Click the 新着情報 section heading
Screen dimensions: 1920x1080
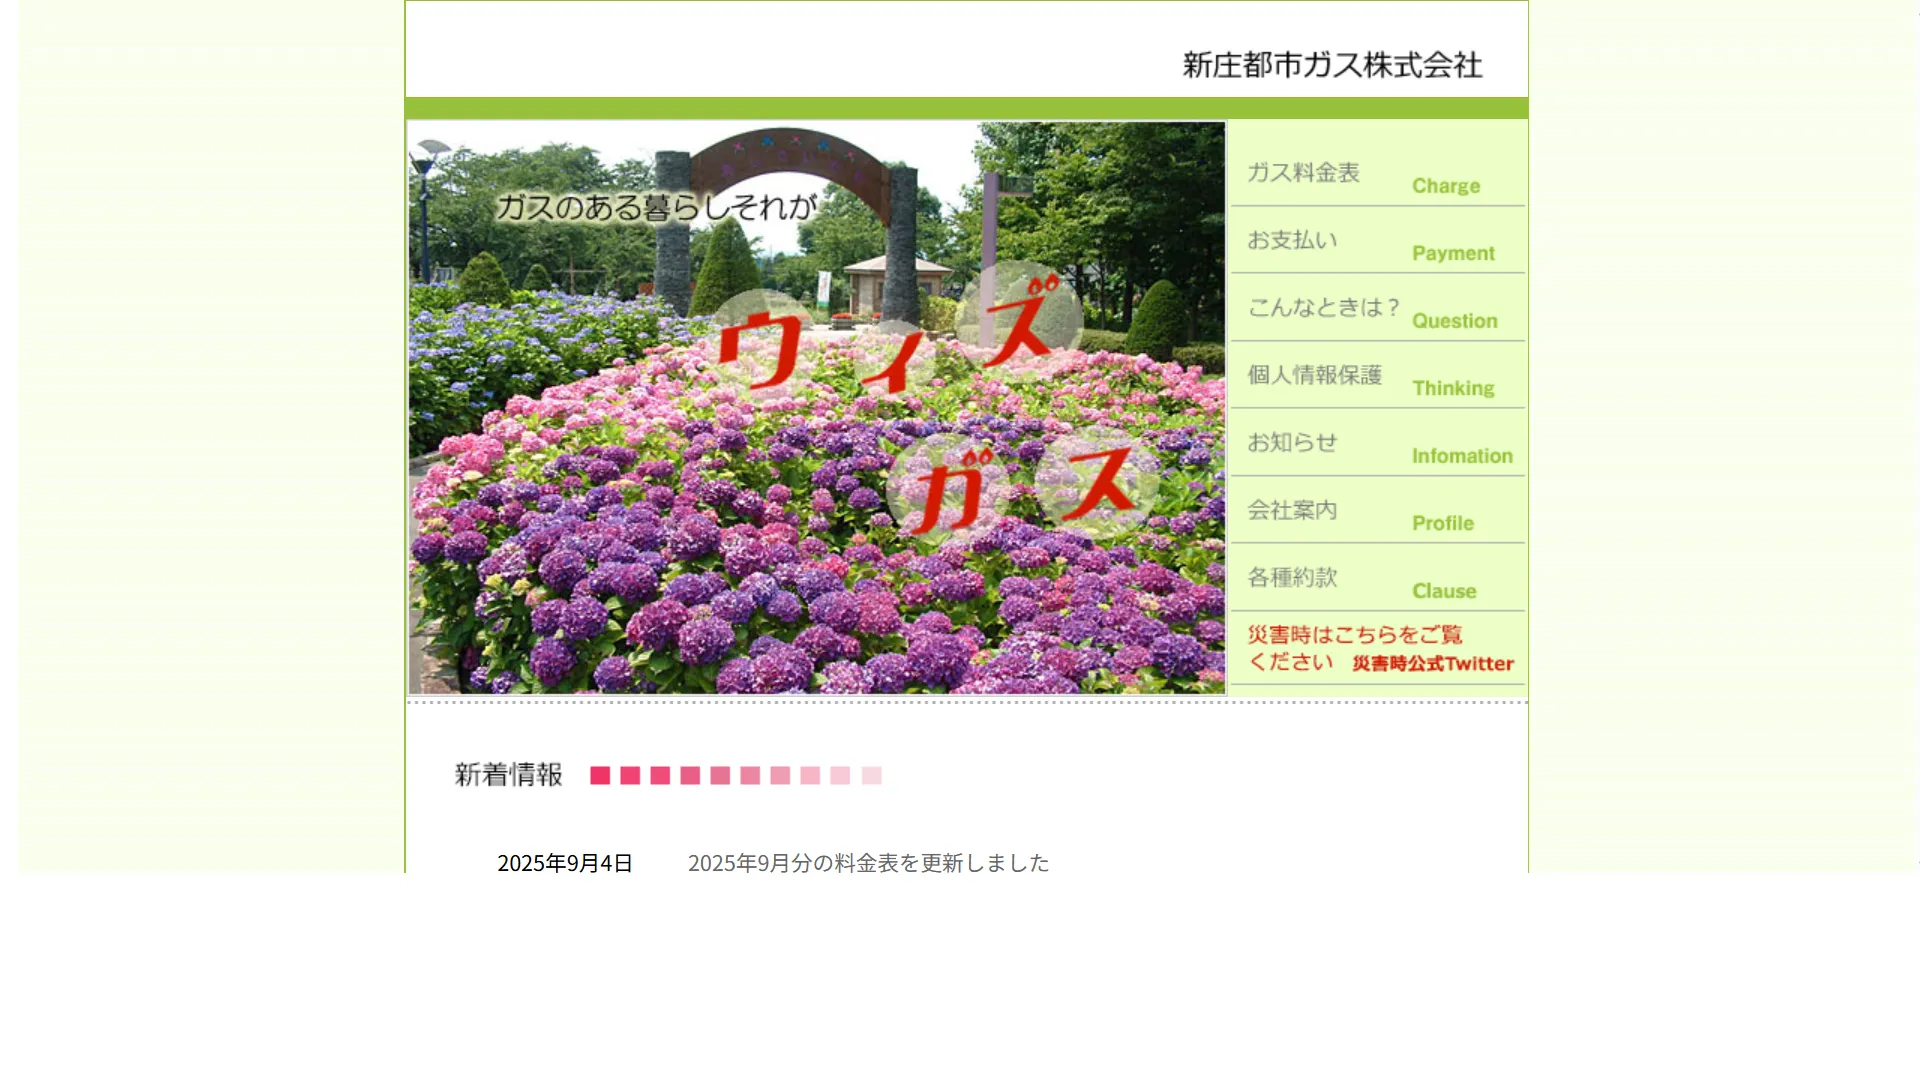click(x=508, y=775)
